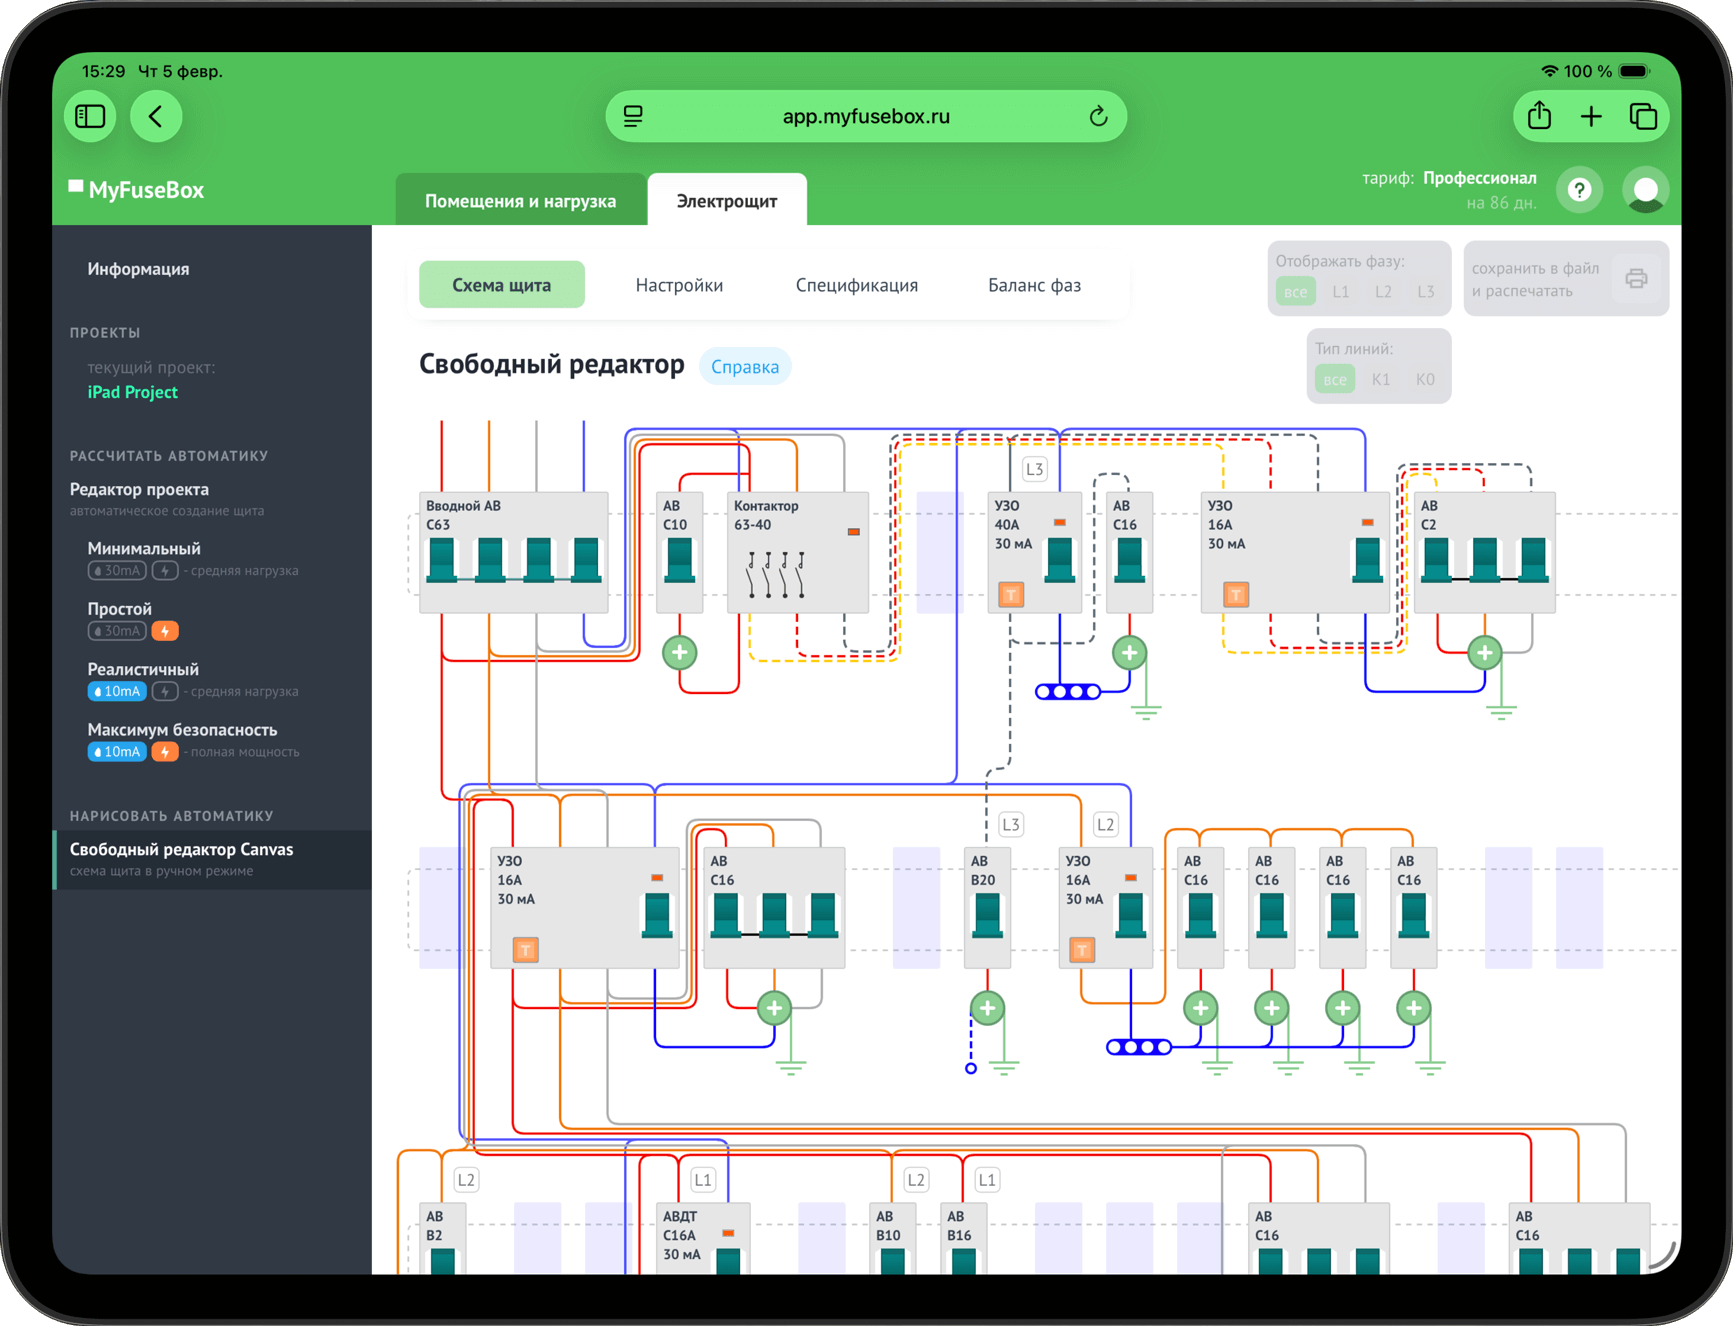The image size is (1733, 1326).
Task: Click the test button on УЗО 40A
Action: [x=1011, y=595]
